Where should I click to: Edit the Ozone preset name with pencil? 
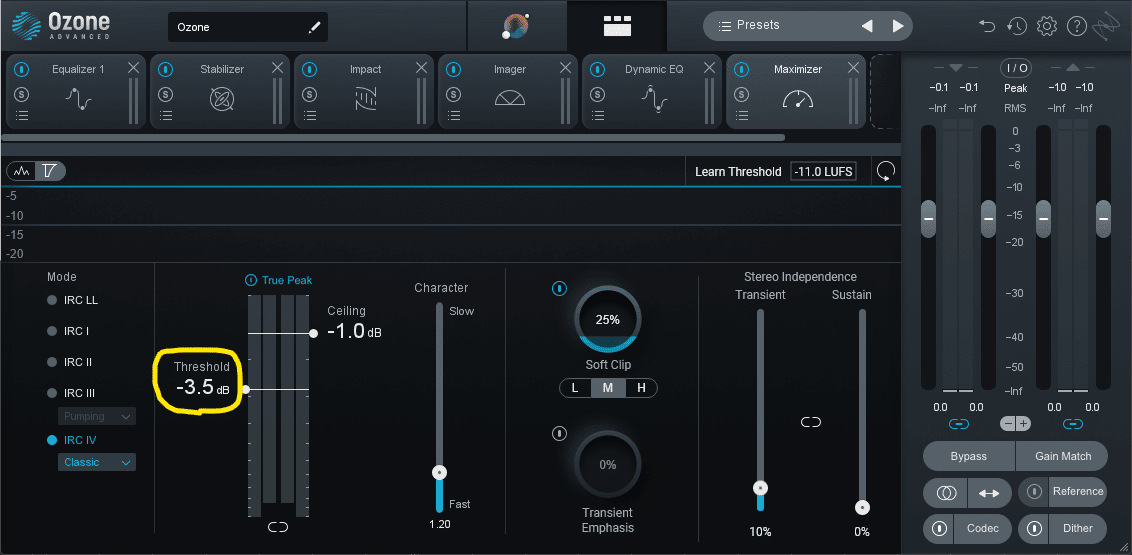[314, 27]
